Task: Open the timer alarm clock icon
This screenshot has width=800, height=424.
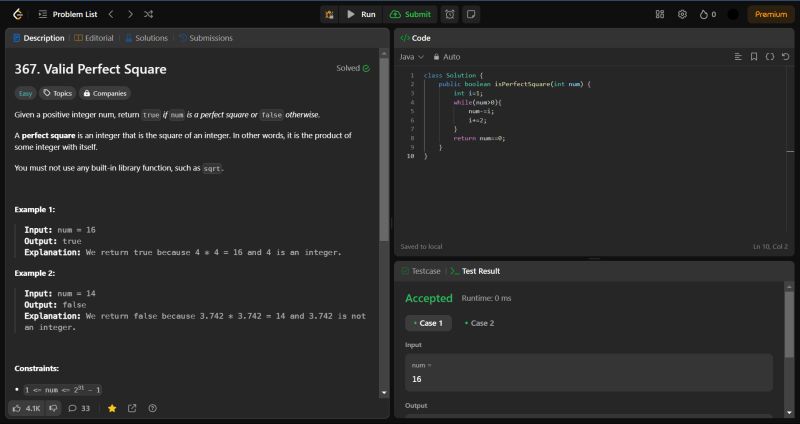Action: click(x=450, y=14)
